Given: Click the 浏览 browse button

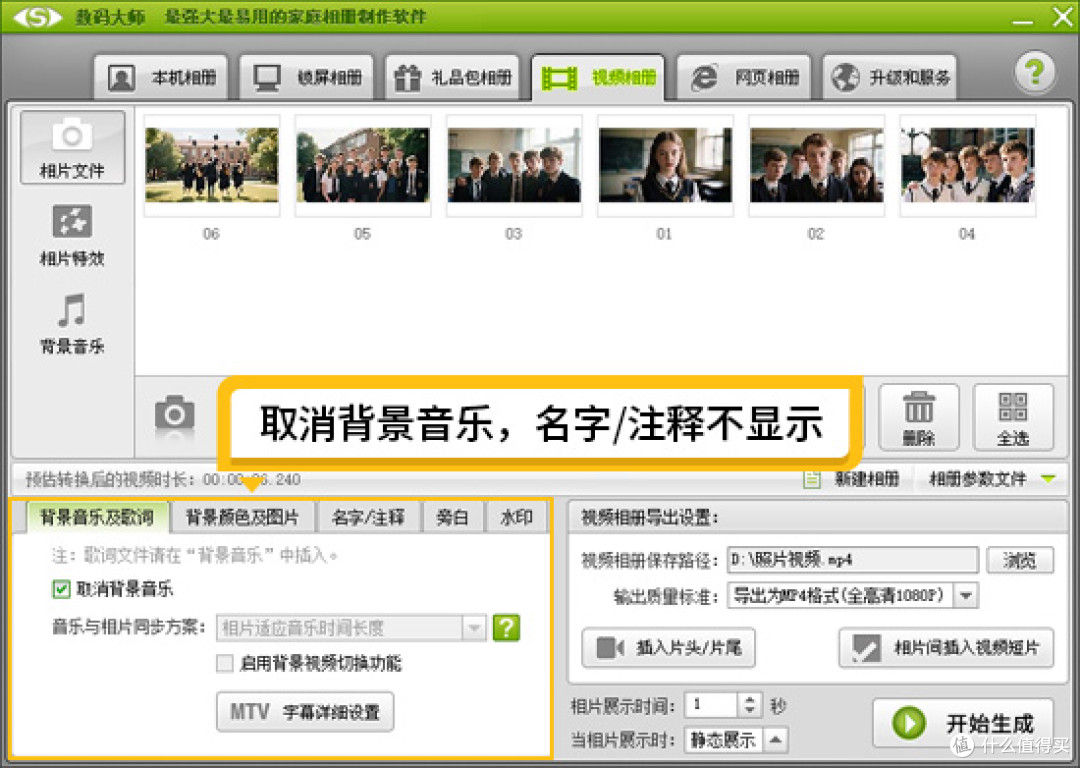Looking at the screenshot, I should 1020,560.
